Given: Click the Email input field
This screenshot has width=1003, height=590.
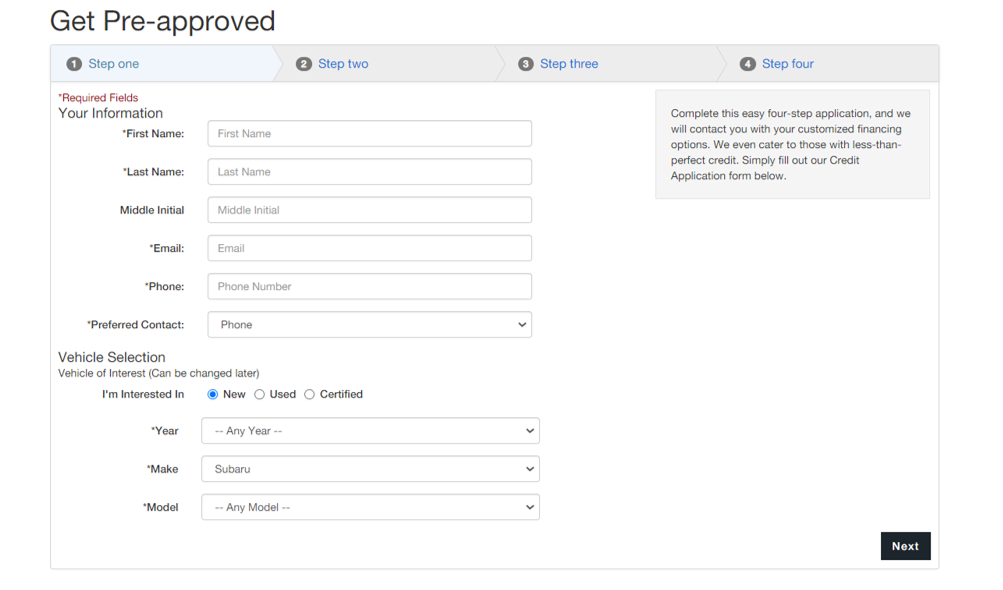Looking at the screenshot, I should 369,248.
